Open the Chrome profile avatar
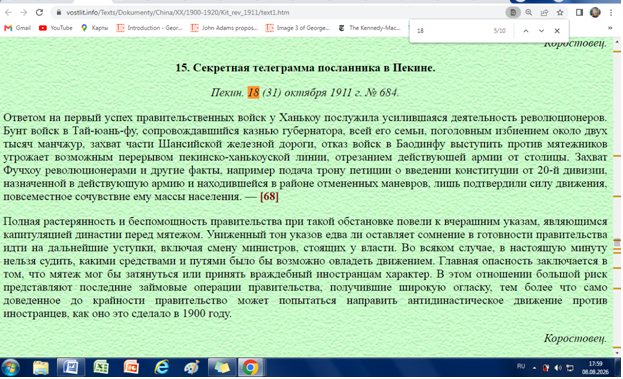The height and width of the screenshot is (379, 623). click(595, 12)
